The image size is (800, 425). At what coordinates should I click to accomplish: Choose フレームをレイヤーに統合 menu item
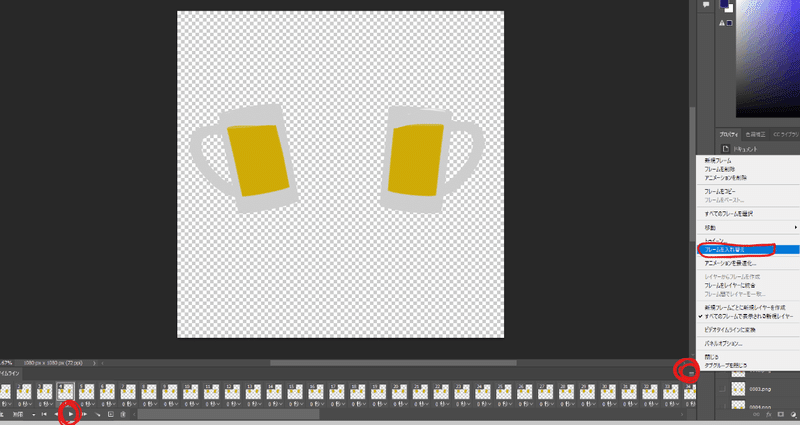click(x=730, y=285)
